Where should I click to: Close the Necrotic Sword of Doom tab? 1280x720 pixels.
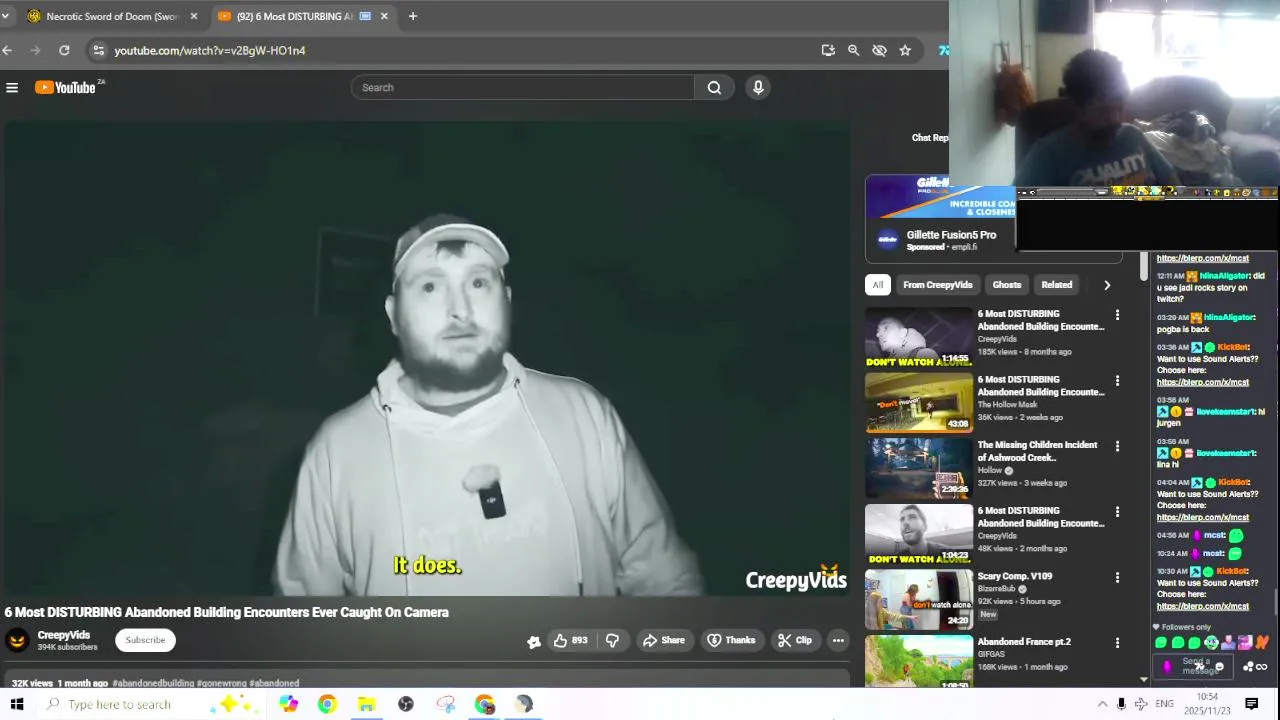[194, 16]
